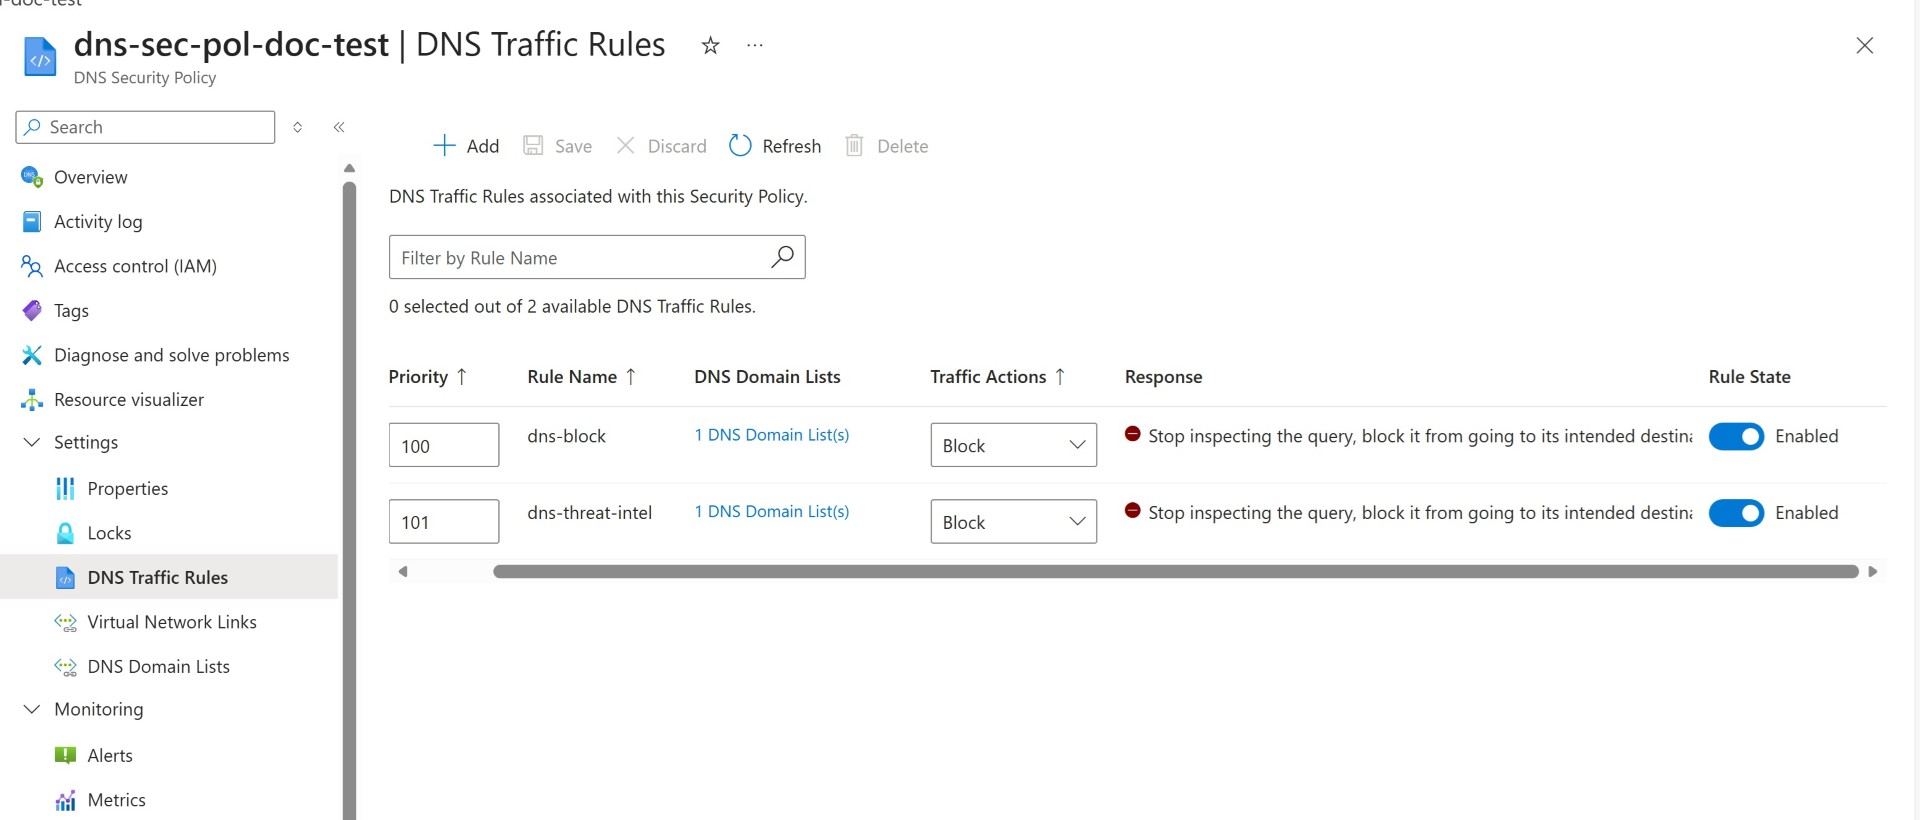Open Overview in the sidebar

90,177
